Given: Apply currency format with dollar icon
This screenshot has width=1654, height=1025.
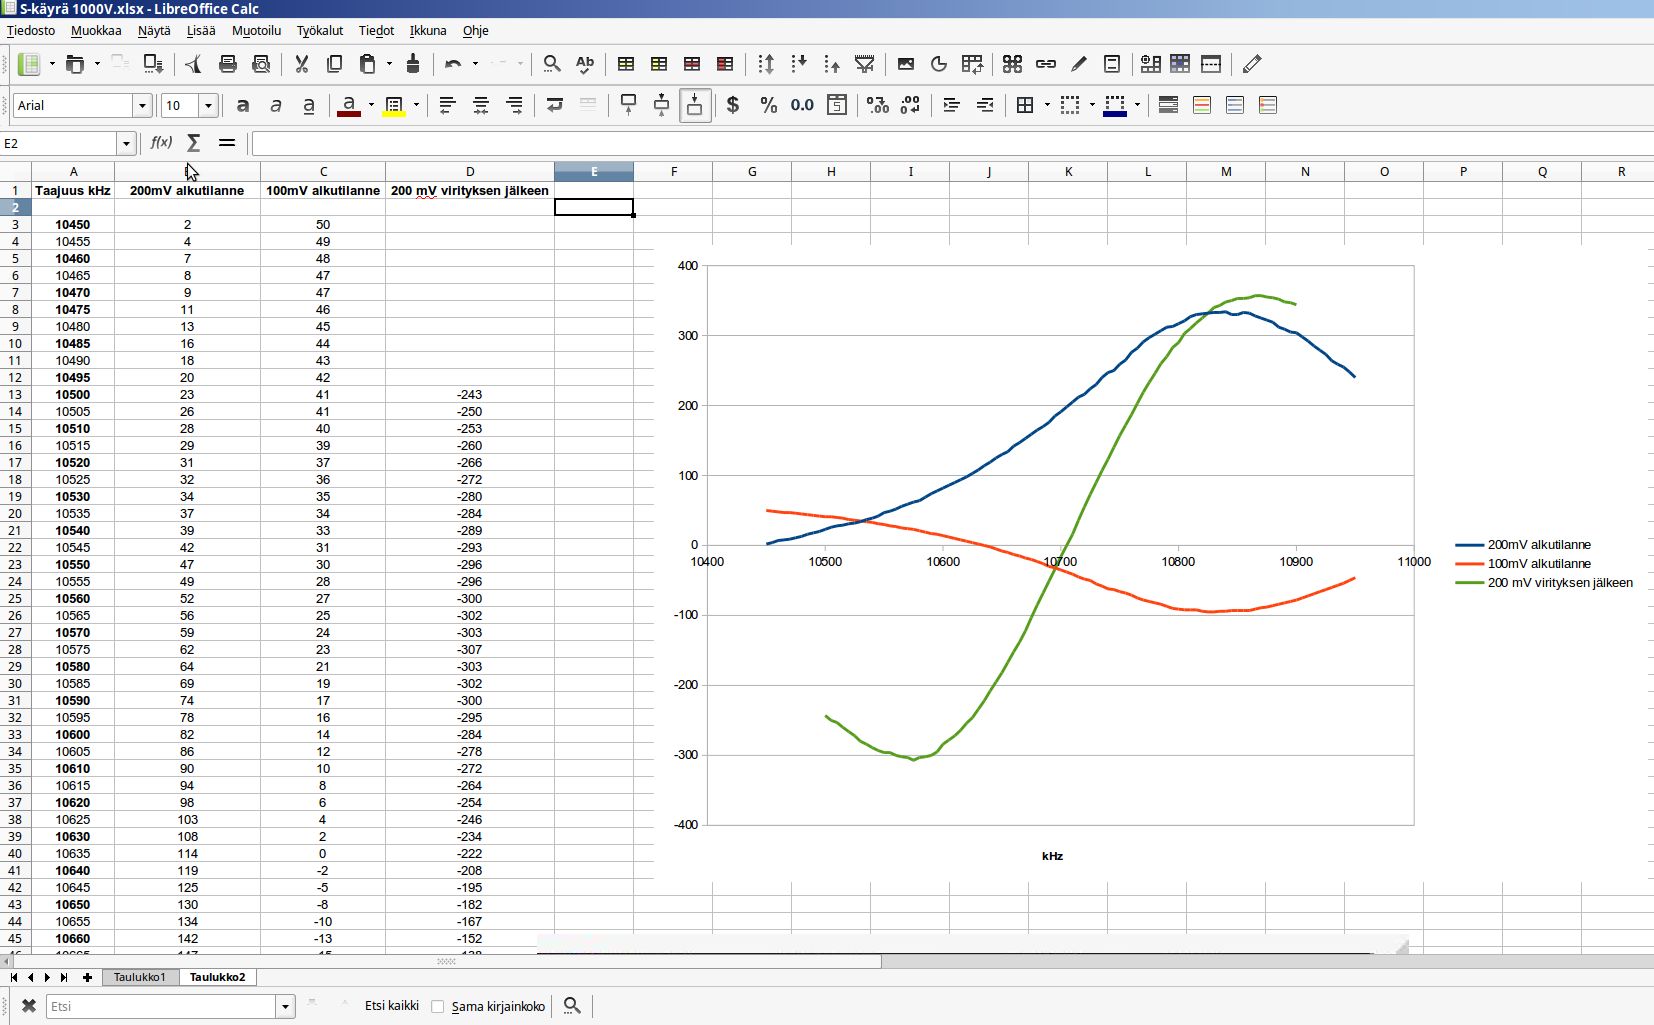Looking at the screenshot, I should point(733,105).
